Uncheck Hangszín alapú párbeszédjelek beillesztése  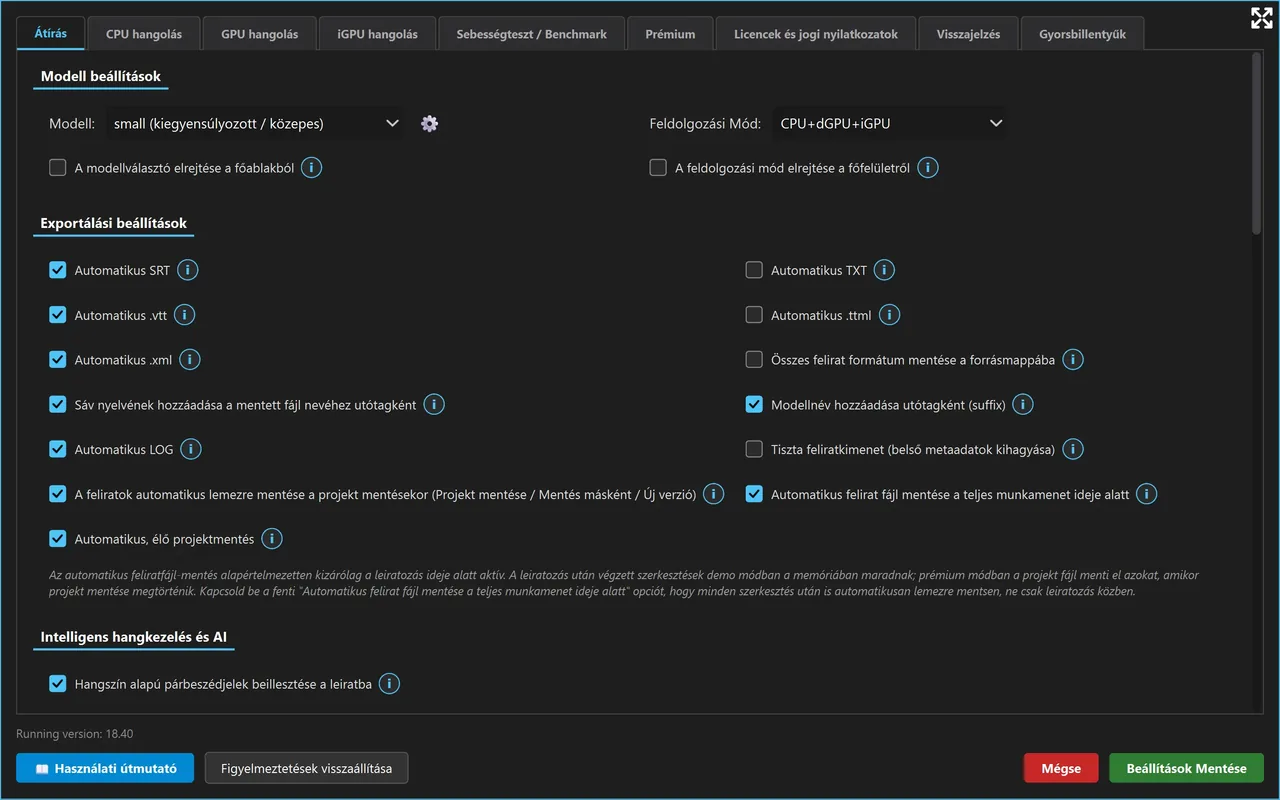pyautogui.click(x=58, y=684)
